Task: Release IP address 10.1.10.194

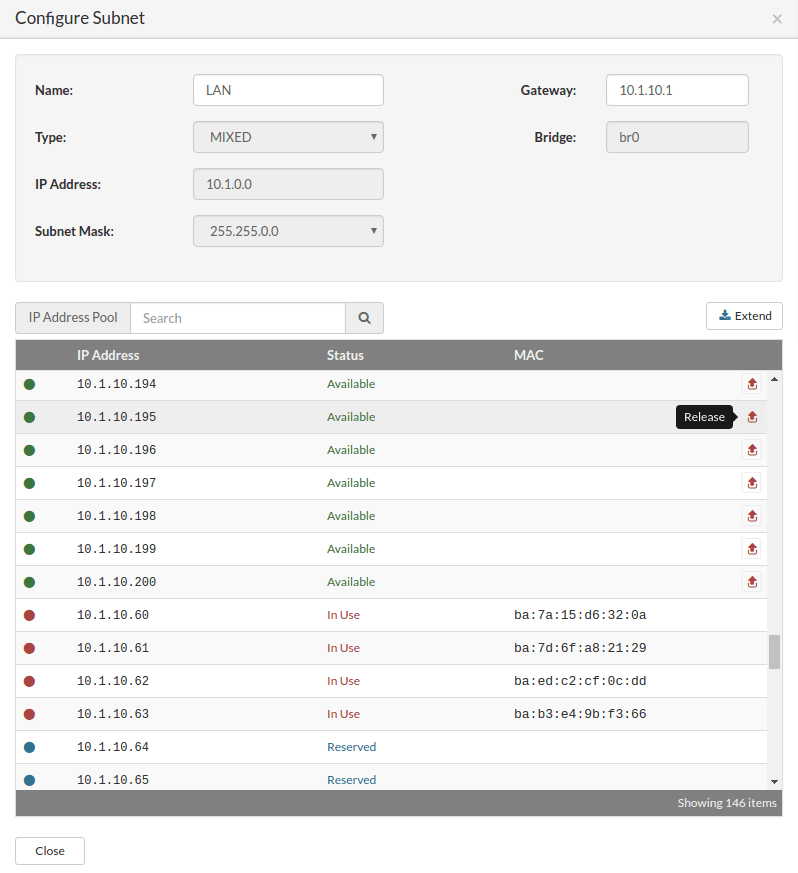Action: tap(752, 384)
